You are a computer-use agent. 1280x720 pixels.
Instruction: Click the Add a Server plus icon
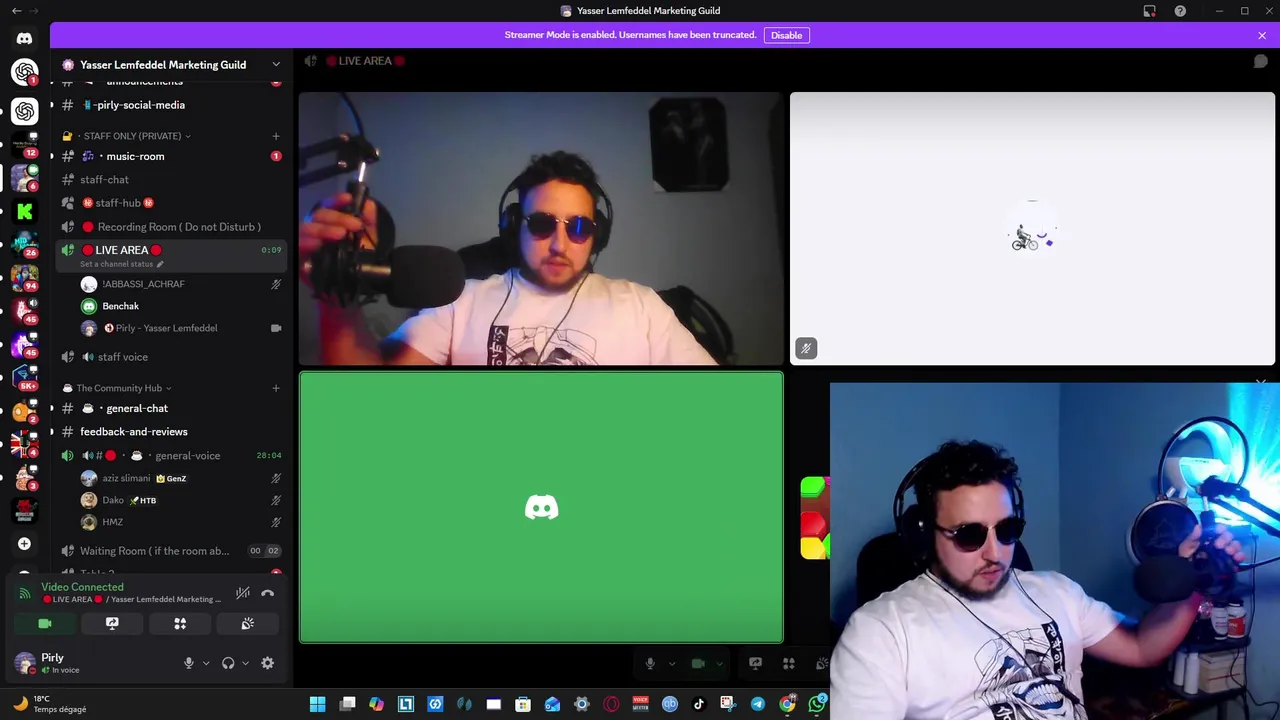tap(24, 544)
